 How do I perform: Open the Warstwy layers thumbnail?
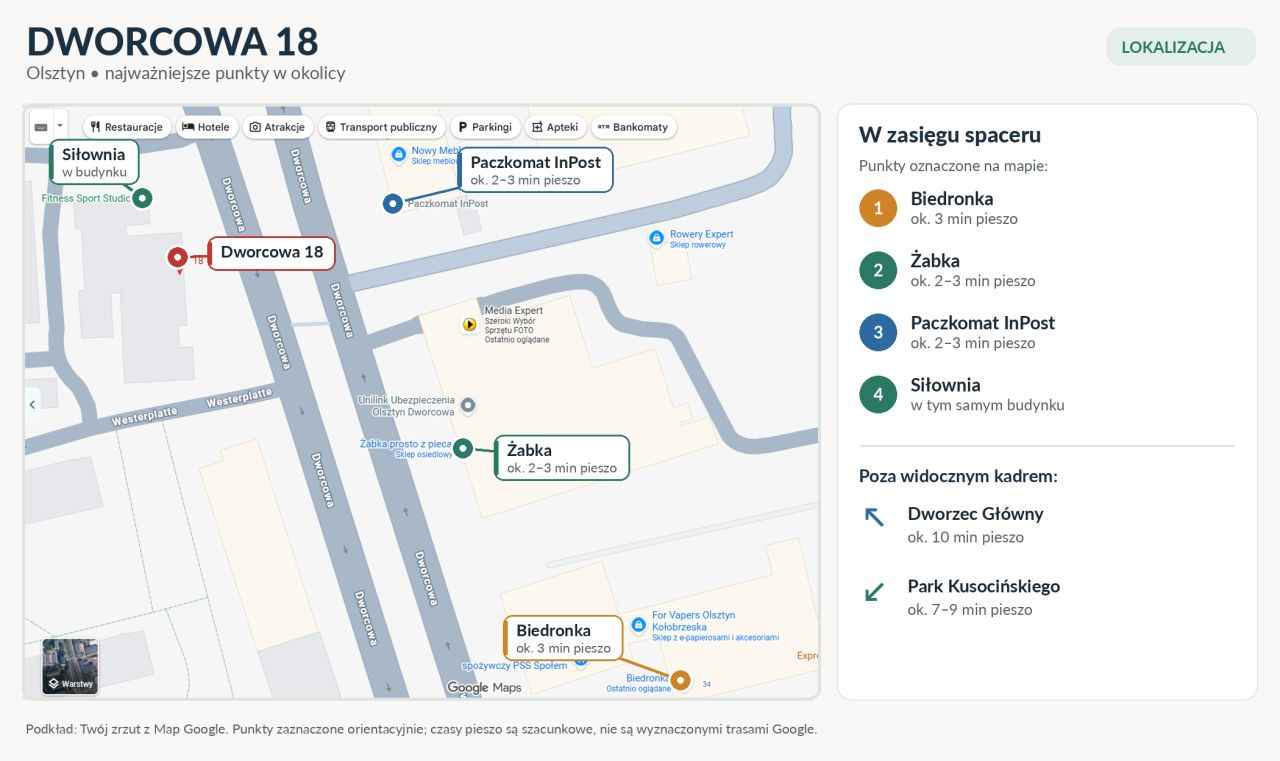pos(70,666)
